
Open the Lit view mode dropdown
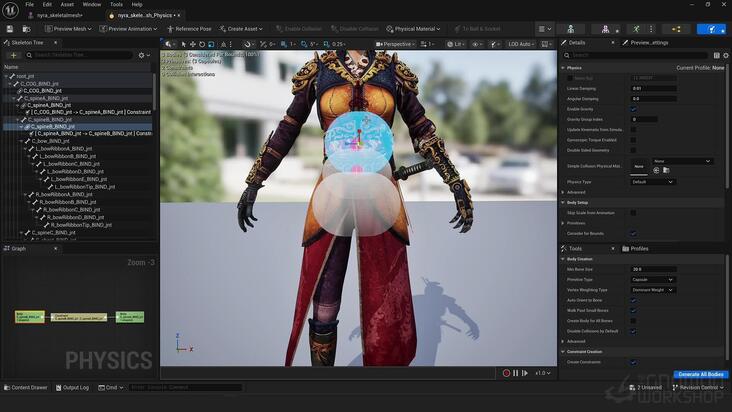pos(456,44)
